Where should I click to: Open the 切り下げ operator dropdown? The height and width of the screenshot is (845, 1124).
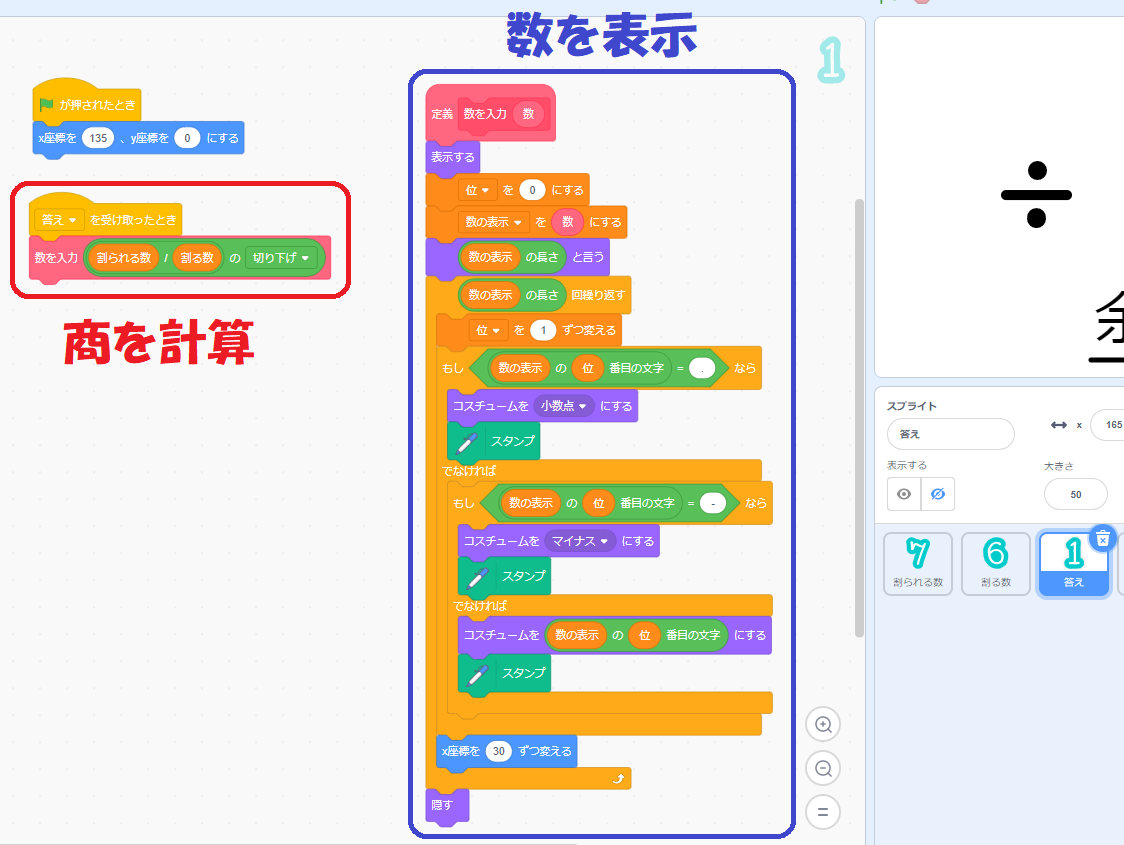click(x=284, y=258)
